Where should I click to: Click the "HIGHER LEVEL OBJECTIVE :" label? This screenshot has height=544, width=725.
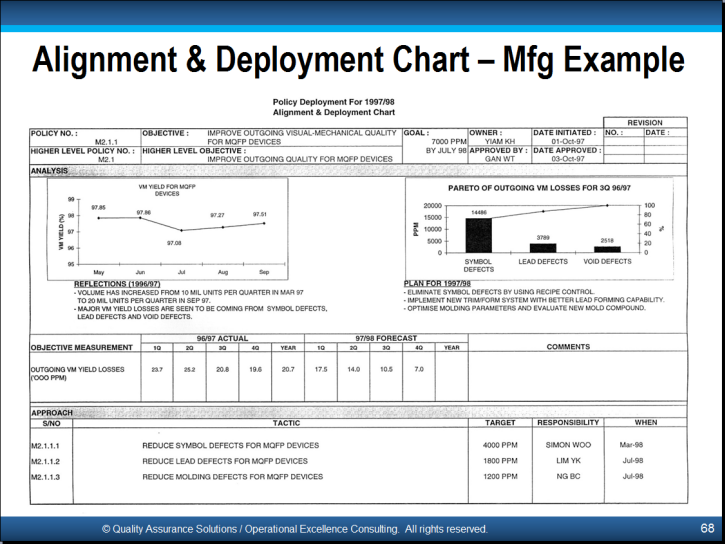point(194,151)
